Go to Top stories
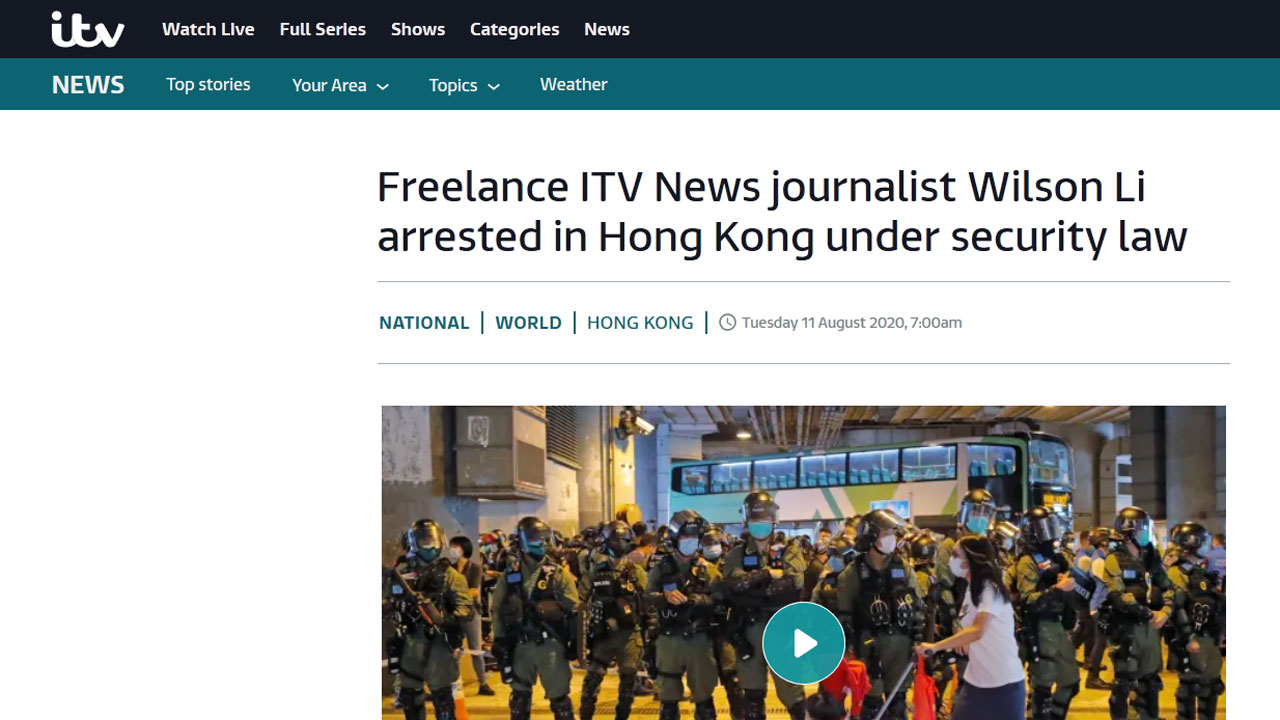1280x720 pixels. (208, 84)
